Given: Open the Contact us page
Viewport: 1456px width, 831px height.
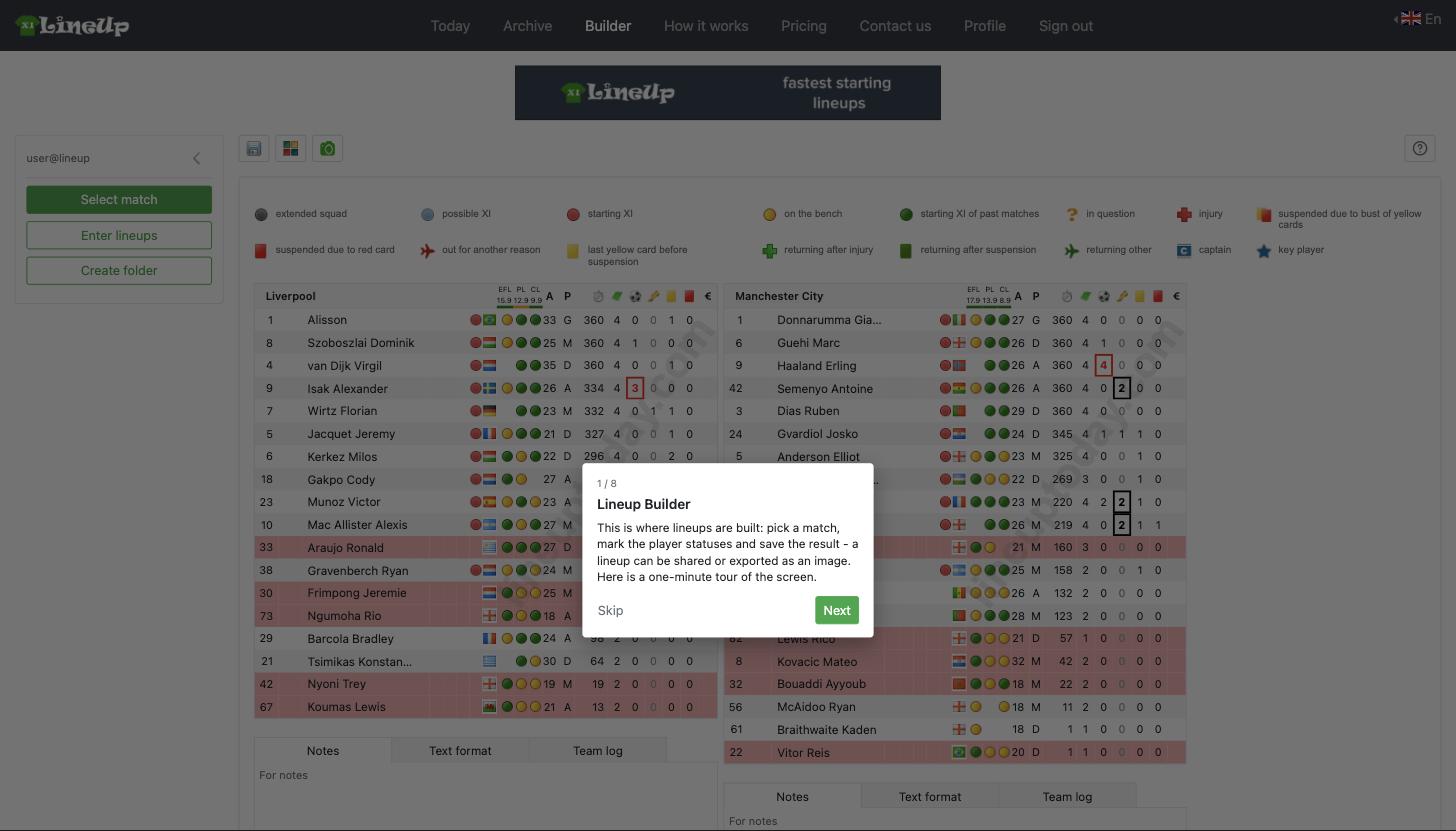Looking at the screenshot, I should click(x=895, y=26).
